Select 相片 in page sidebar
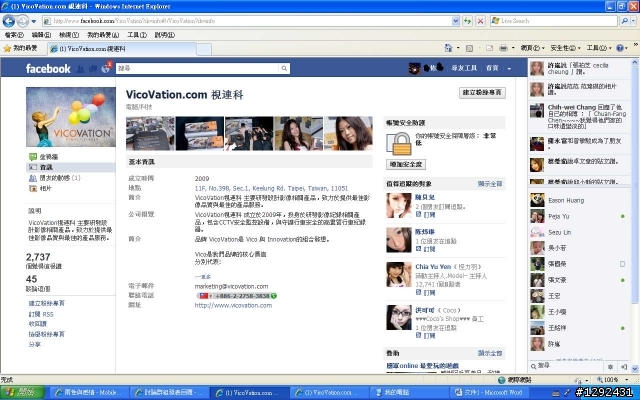Viewport: 640px width, 400px height. [x=40, y=189]
